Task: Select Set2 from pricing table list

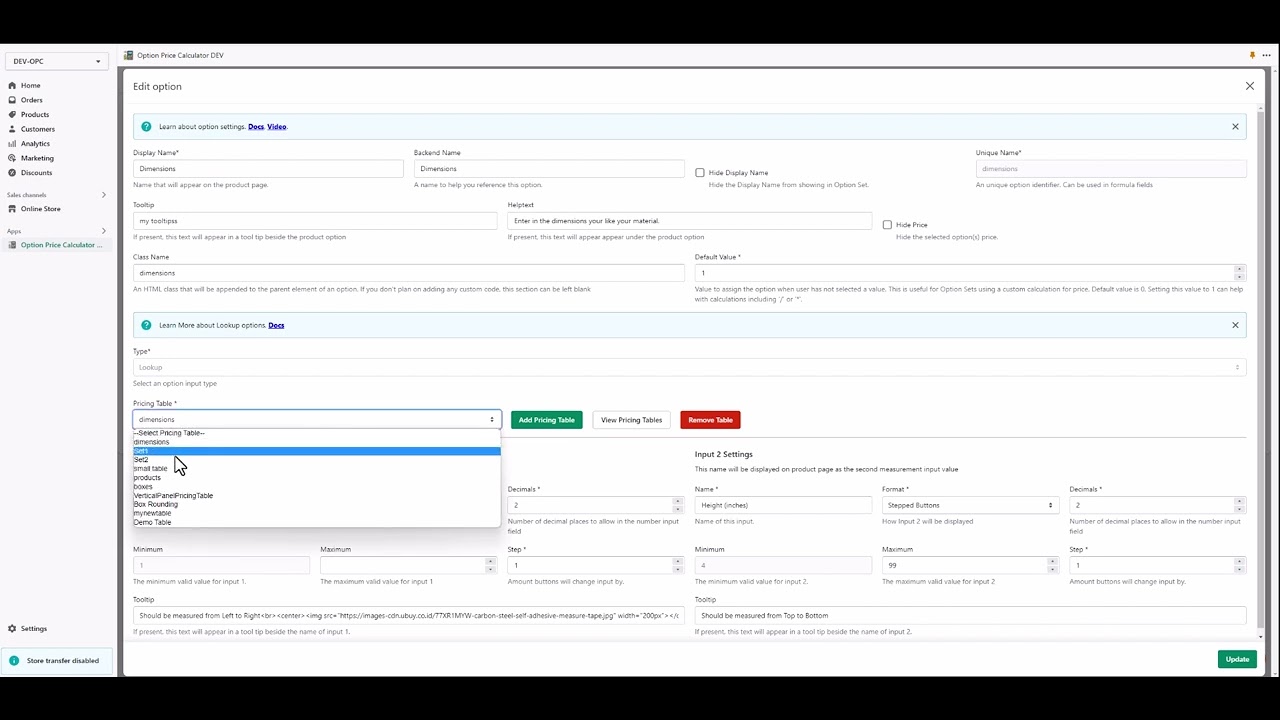Action: [316, 460]
